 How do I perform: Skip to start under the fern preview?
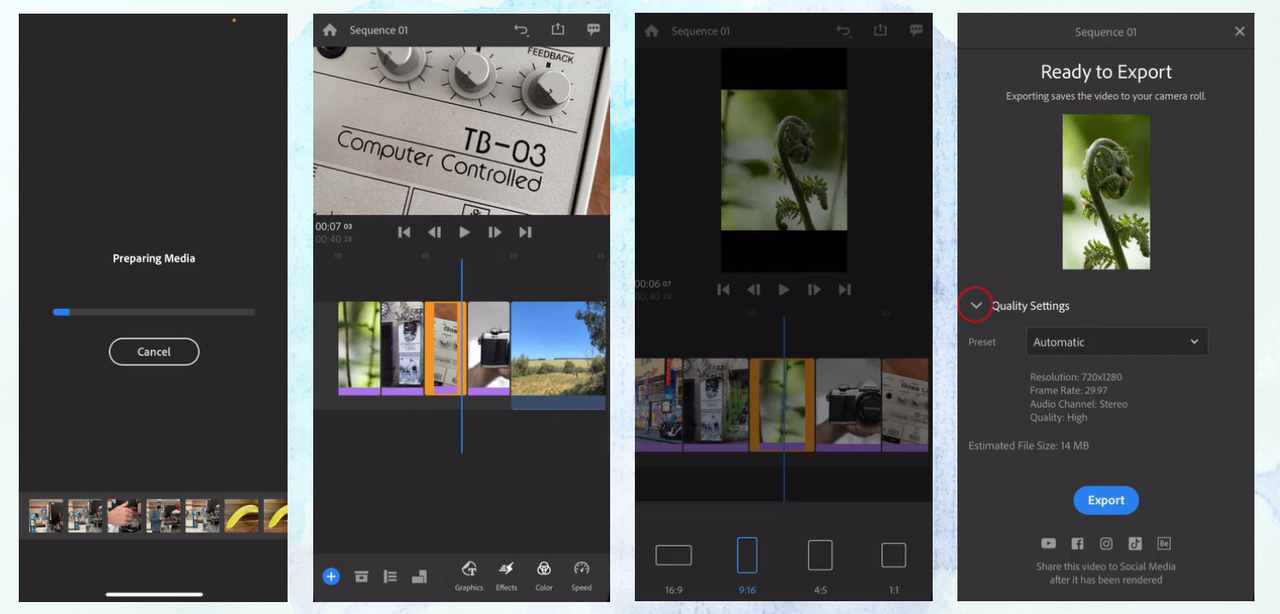[723, 290]
